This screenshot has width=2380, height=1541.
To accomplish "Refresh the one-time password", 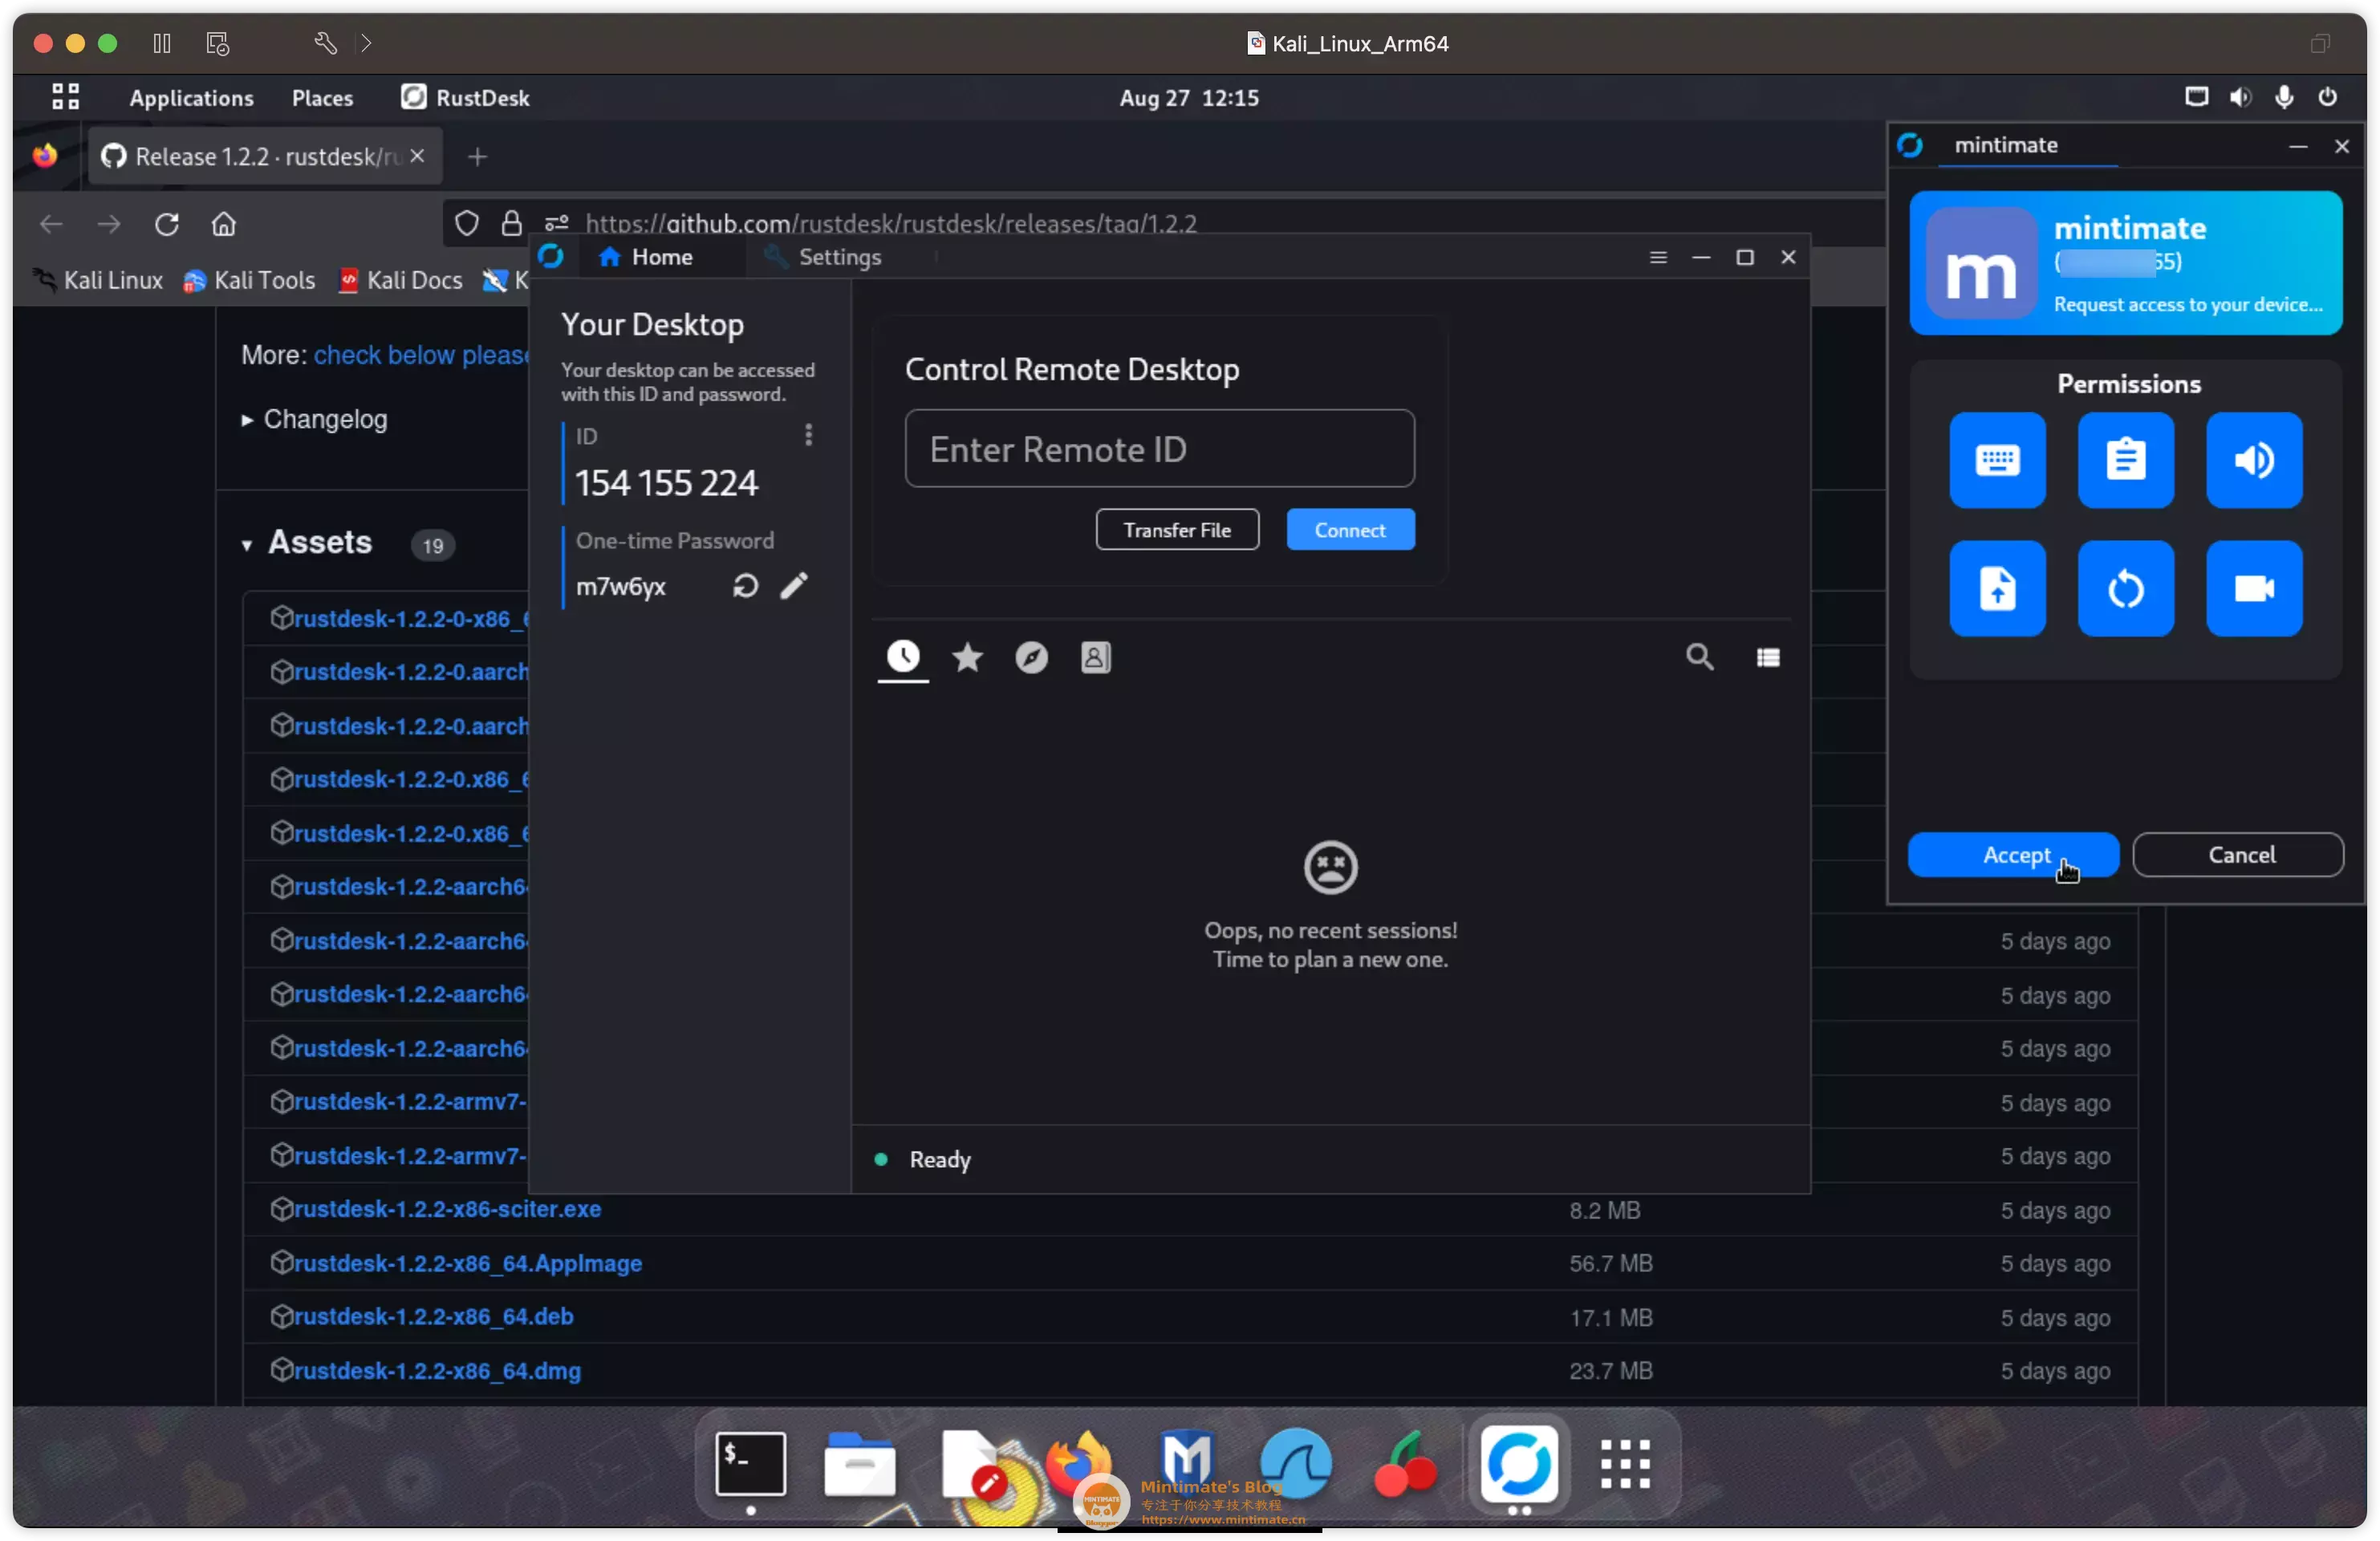I will coord(744,586).
